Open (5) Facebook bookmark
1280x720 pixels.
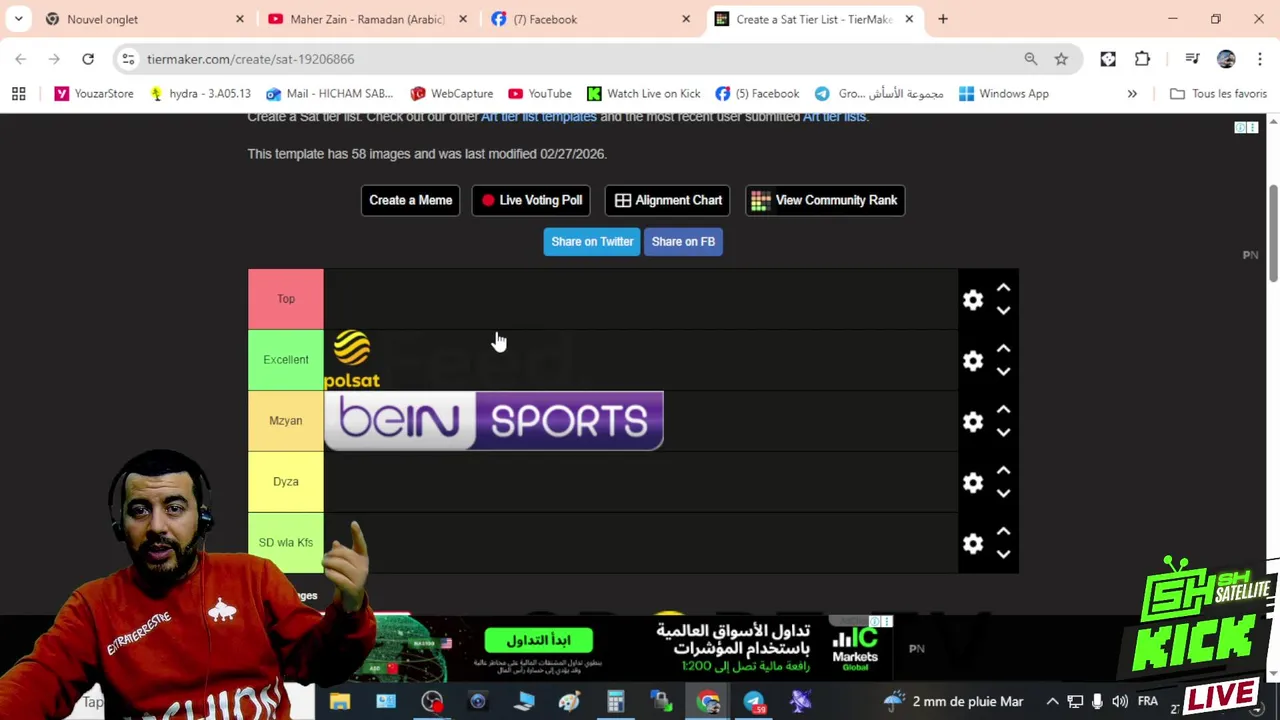(x=757, y=93)
